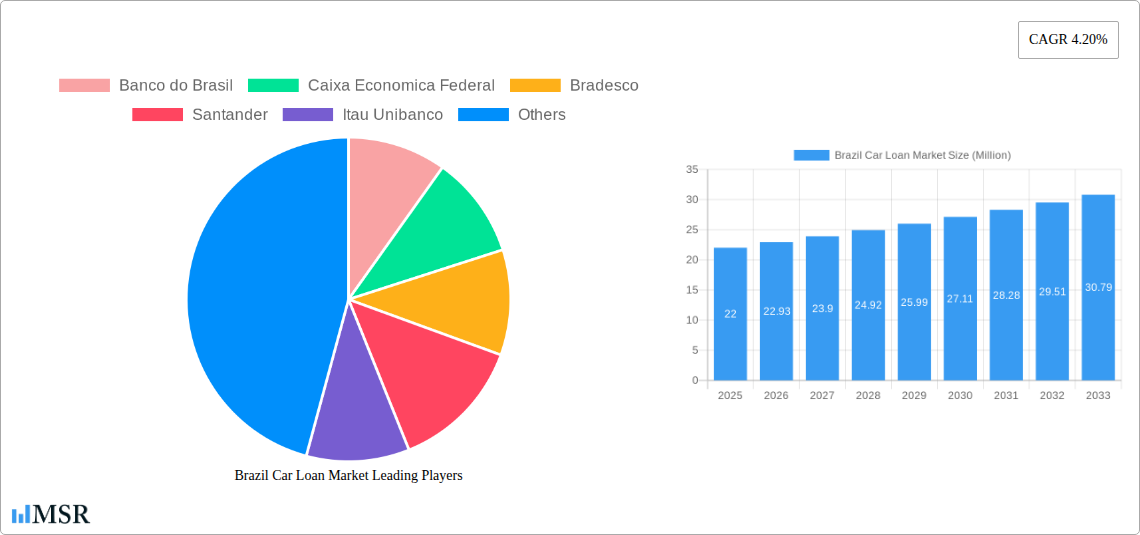
Task: Click the 35 y-axis label
Action: (x=692, y=169)
